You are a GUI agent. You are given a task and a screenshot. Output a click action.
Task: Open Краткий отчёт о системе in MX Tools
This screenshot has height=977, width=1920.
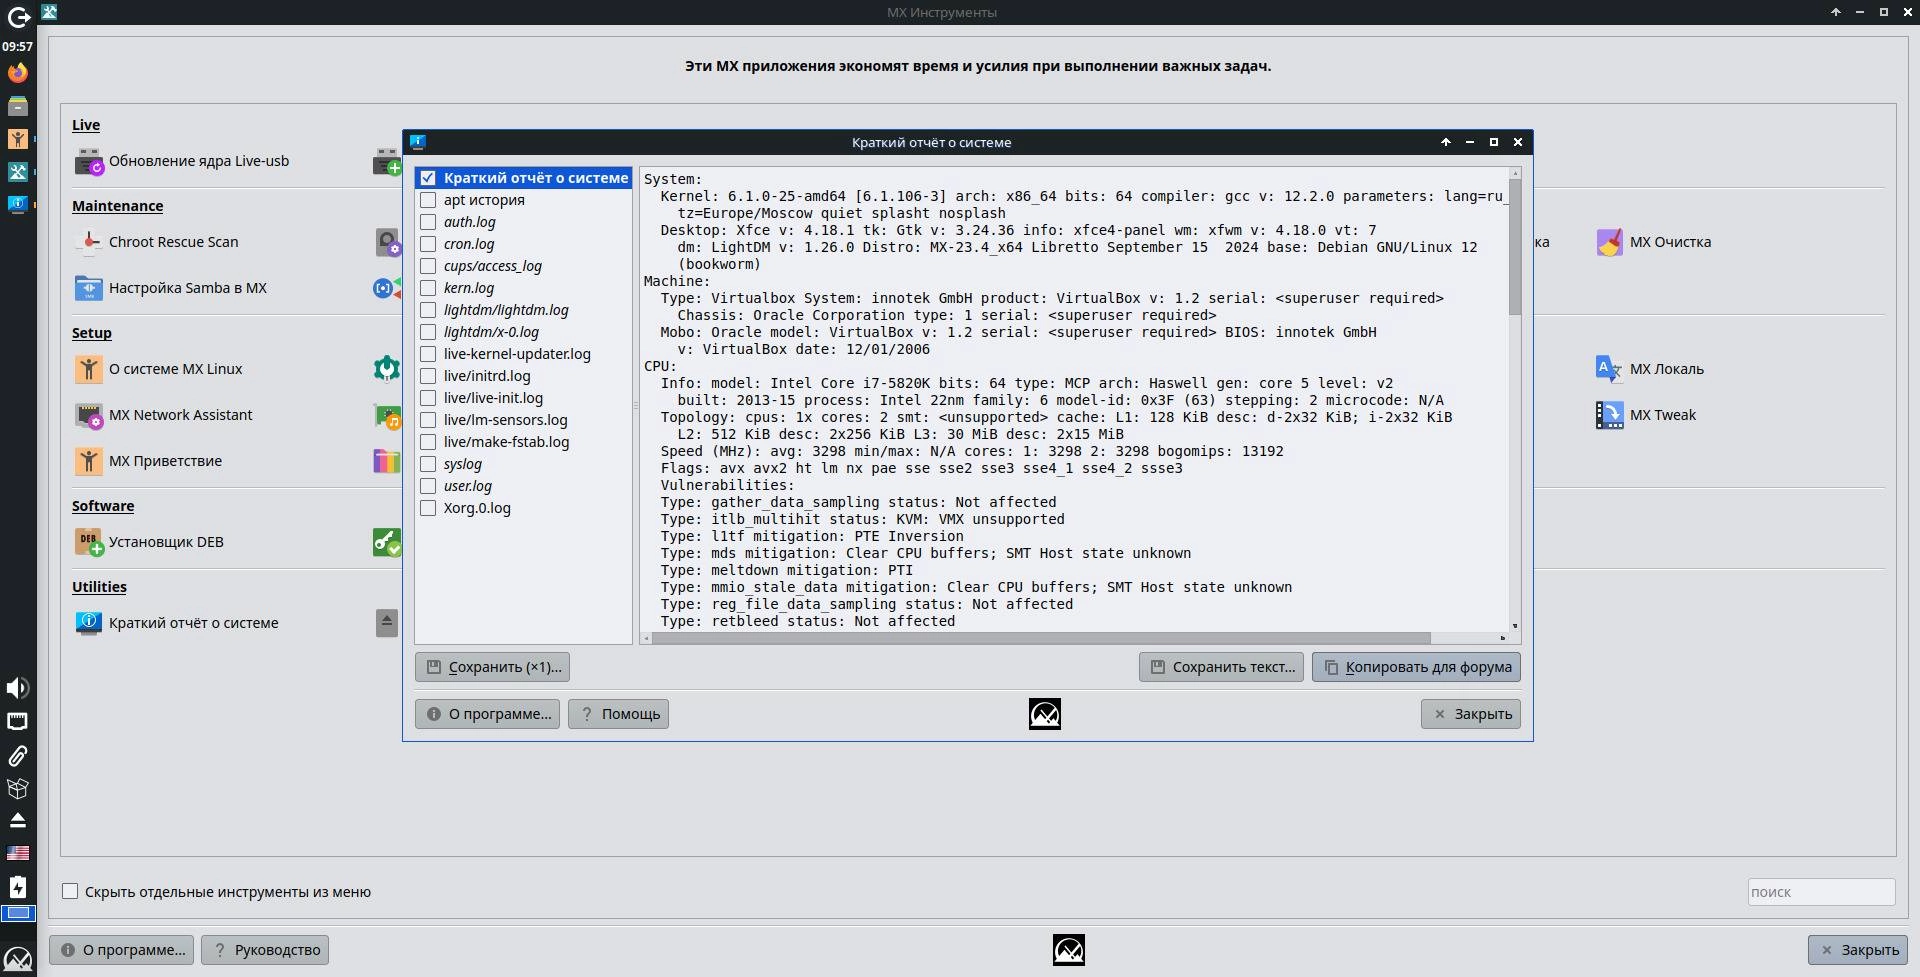coord(177,623)
